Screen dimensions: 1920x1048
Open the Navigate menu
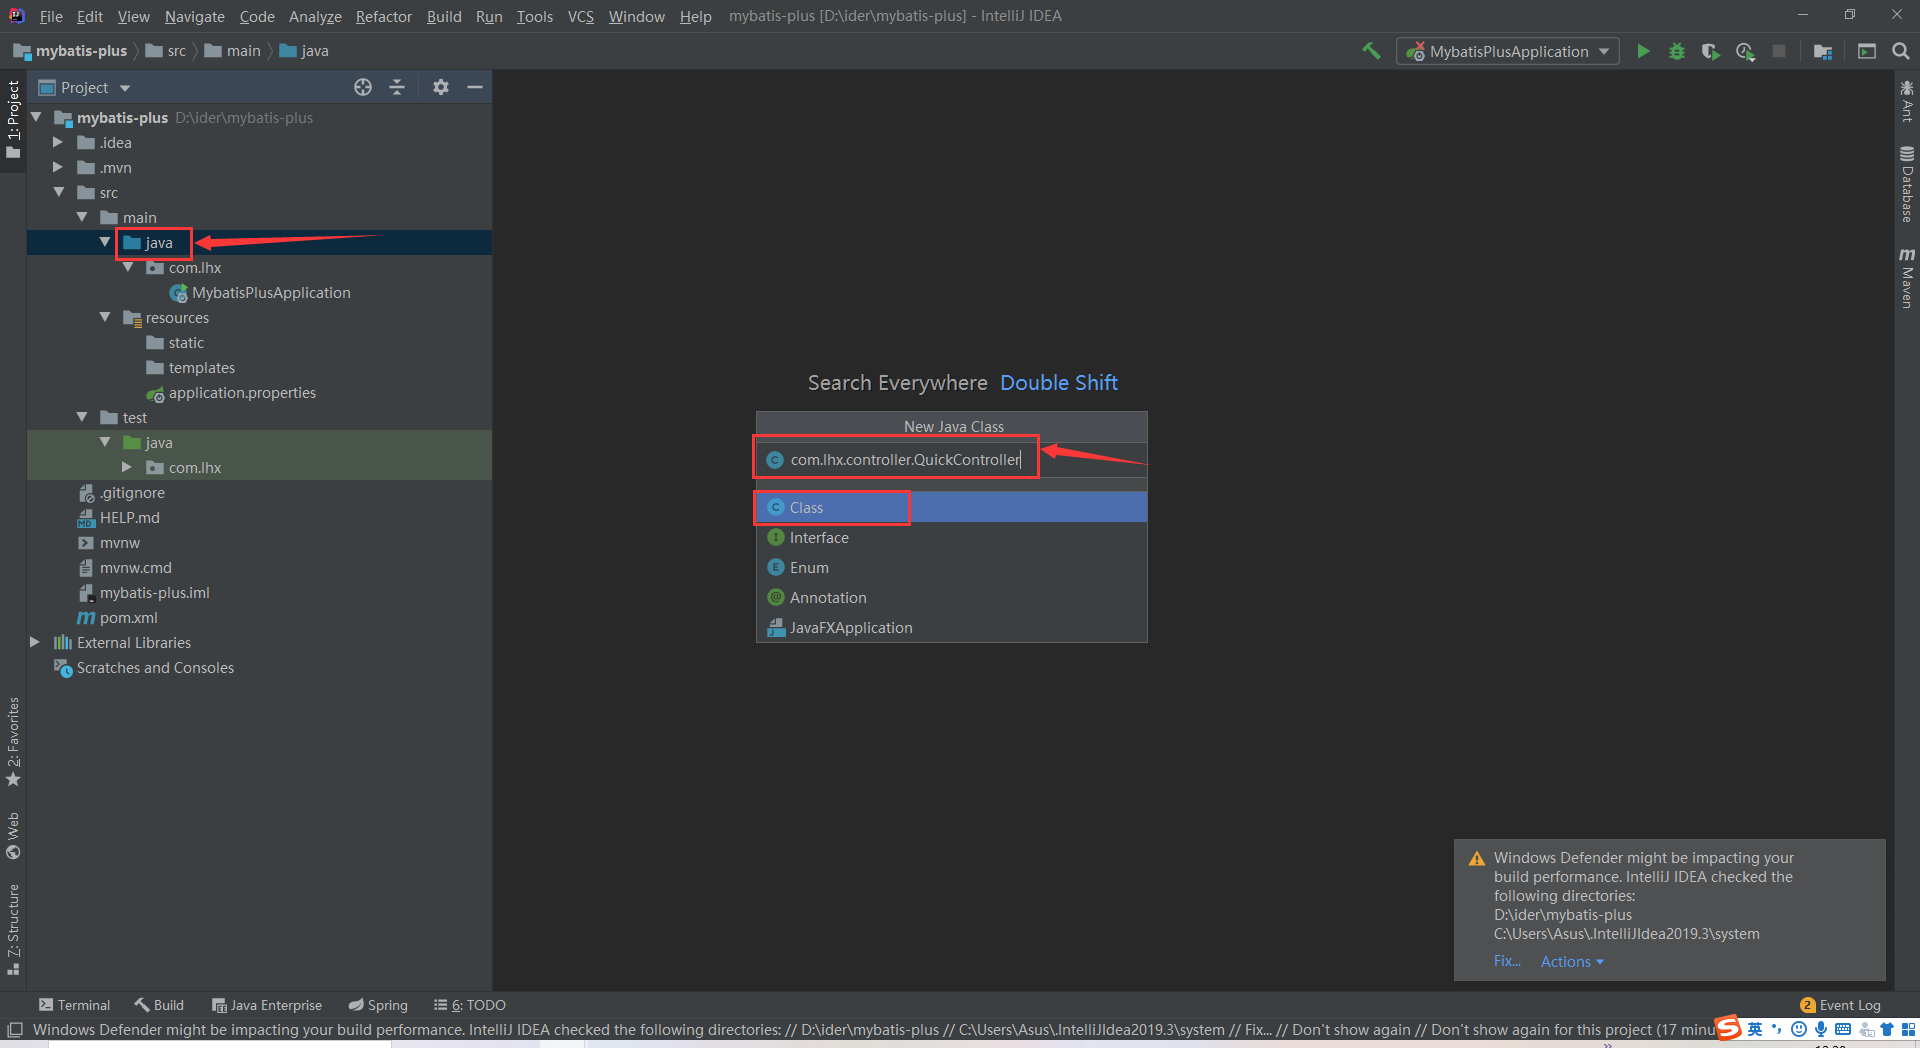pos(195,16)
